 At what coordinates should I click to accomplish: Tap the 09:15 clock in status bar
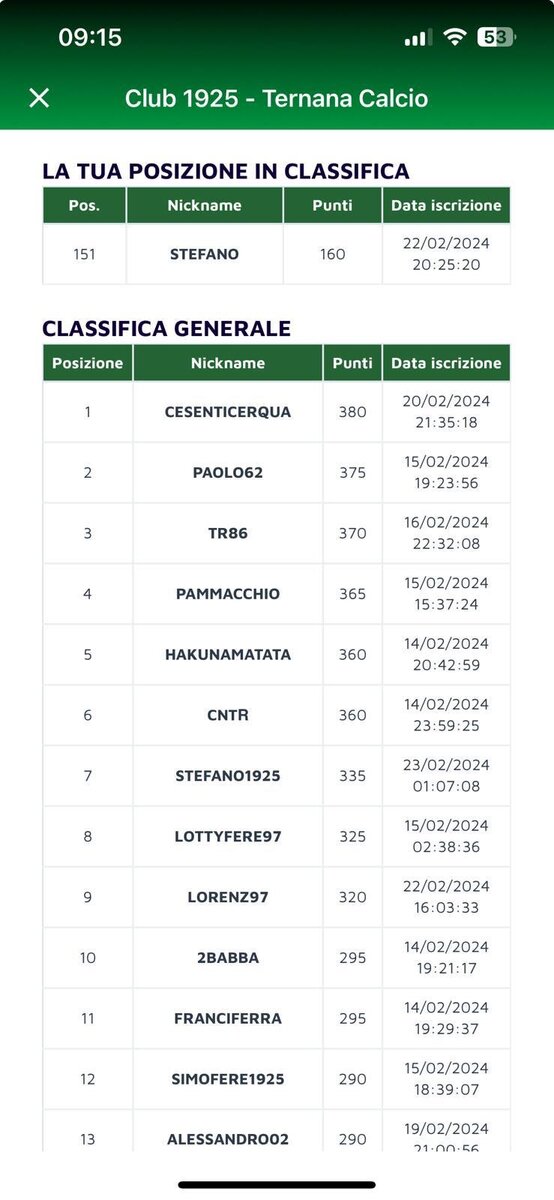coord(90,37)
